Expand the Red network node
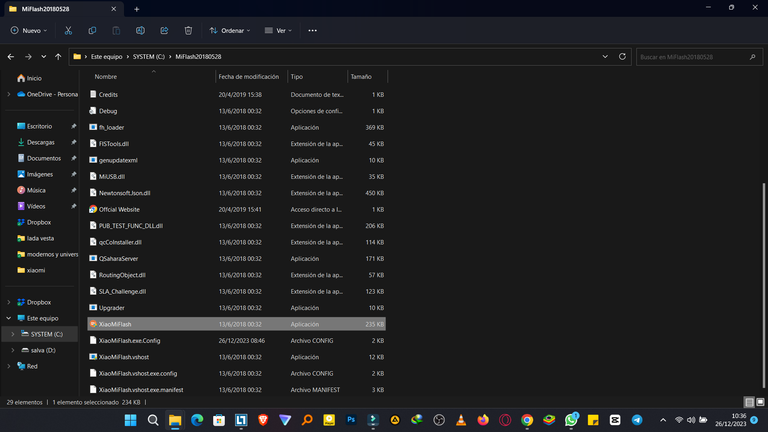 click(x=9, y=366)
